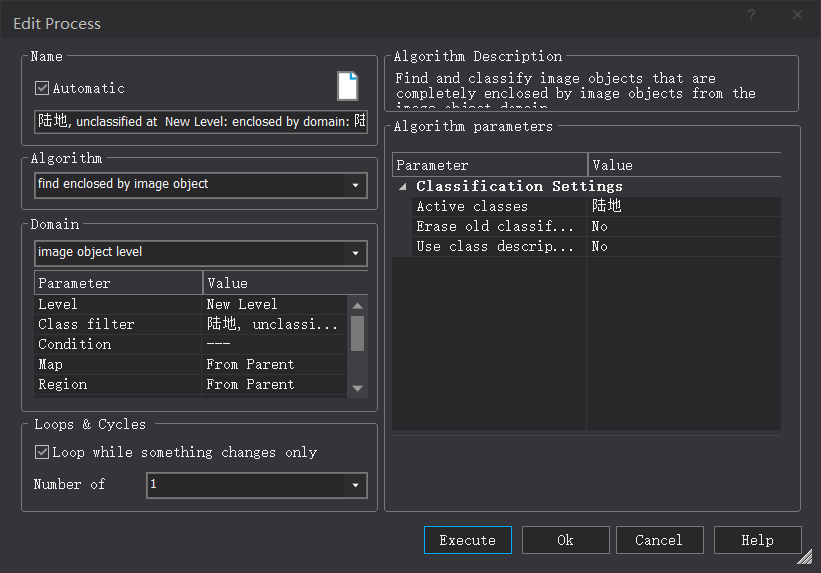
Task: Select the Erase old classification value
Action: (683, 226)
